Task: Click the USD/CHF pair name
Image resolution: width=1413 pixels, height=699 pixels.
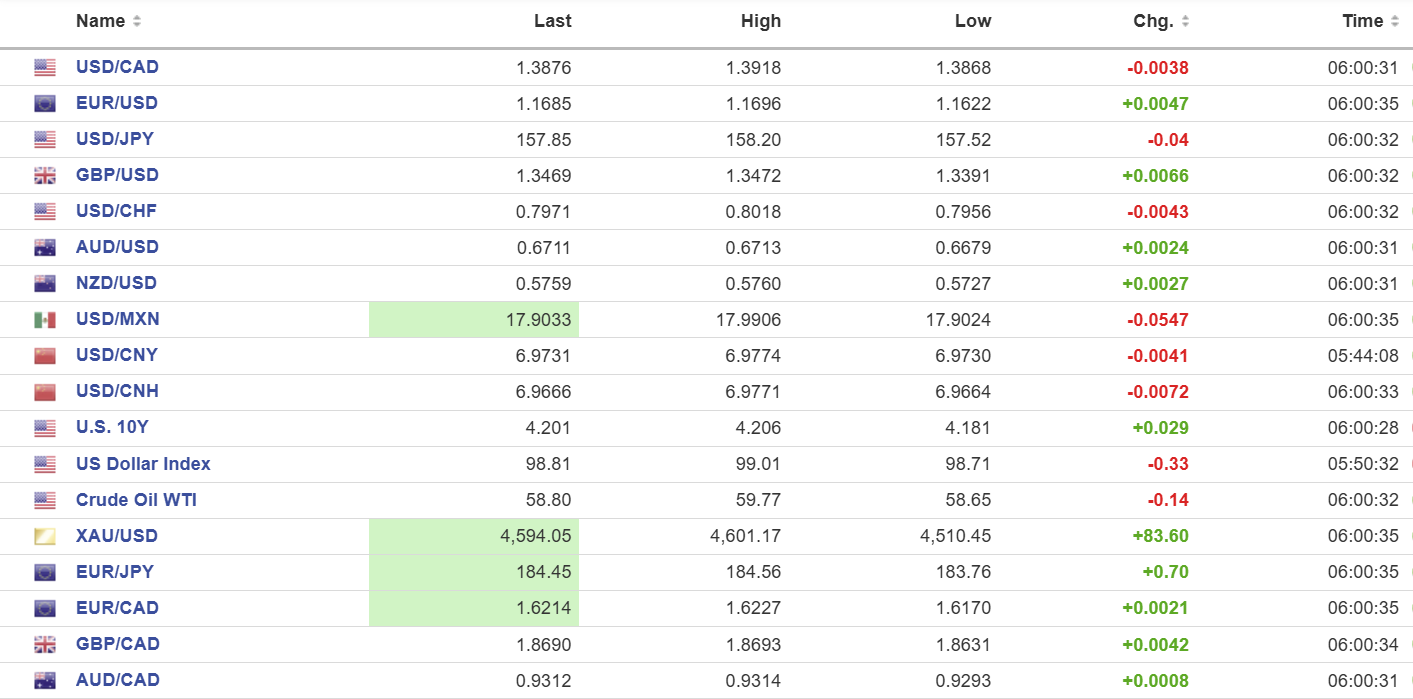Action: click(116, 211)
